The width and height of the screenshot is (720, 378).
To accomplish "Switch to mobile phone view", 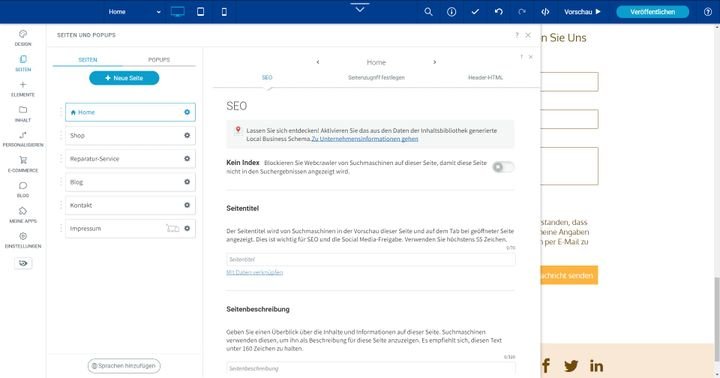I will 224,12.
